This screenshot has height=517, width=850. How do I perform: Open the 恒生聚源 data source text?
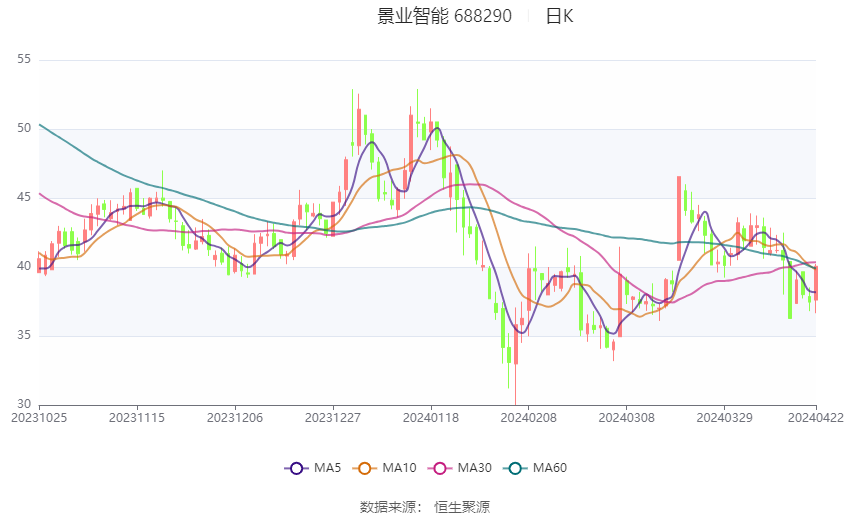coord(462,507)
